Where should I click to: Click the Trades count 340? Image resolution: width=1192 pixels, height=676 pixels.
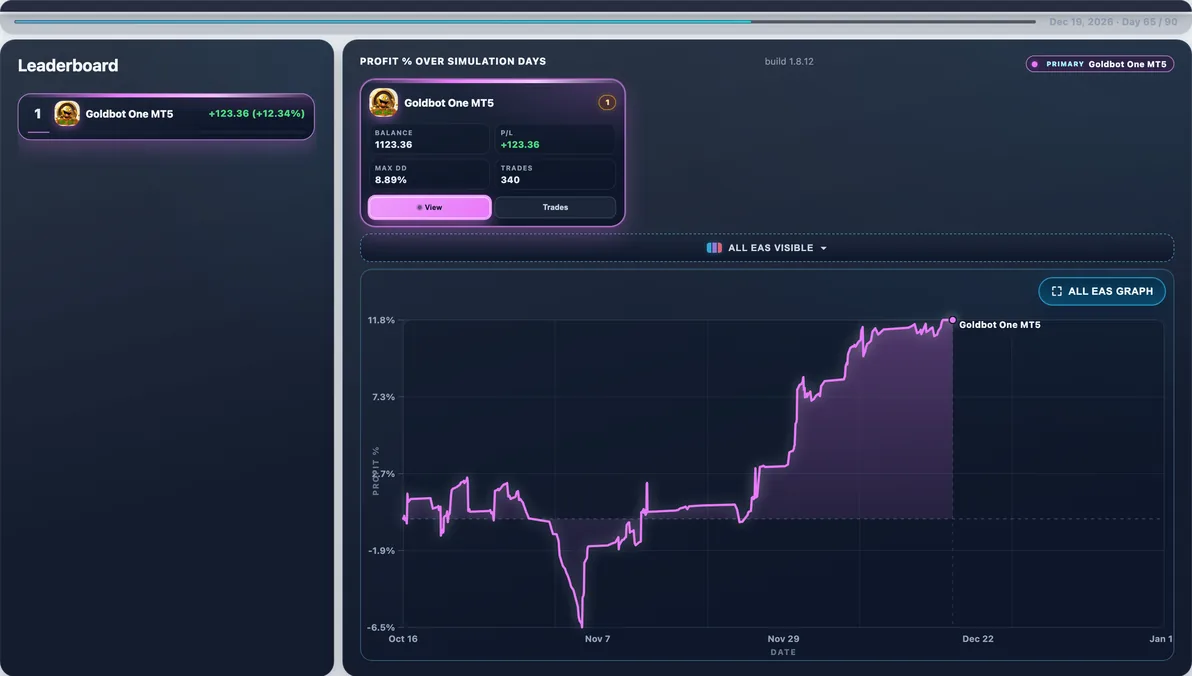click(510, 180)
